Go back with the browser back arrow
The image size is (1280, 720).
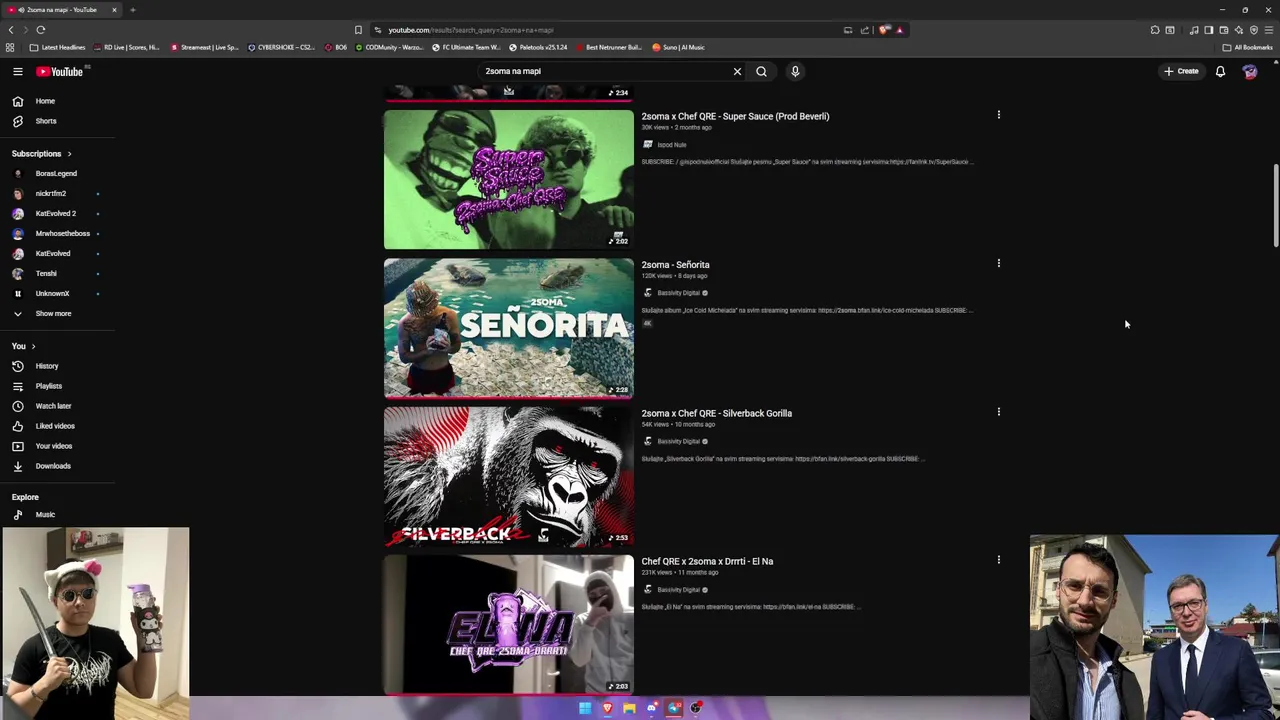11,30
